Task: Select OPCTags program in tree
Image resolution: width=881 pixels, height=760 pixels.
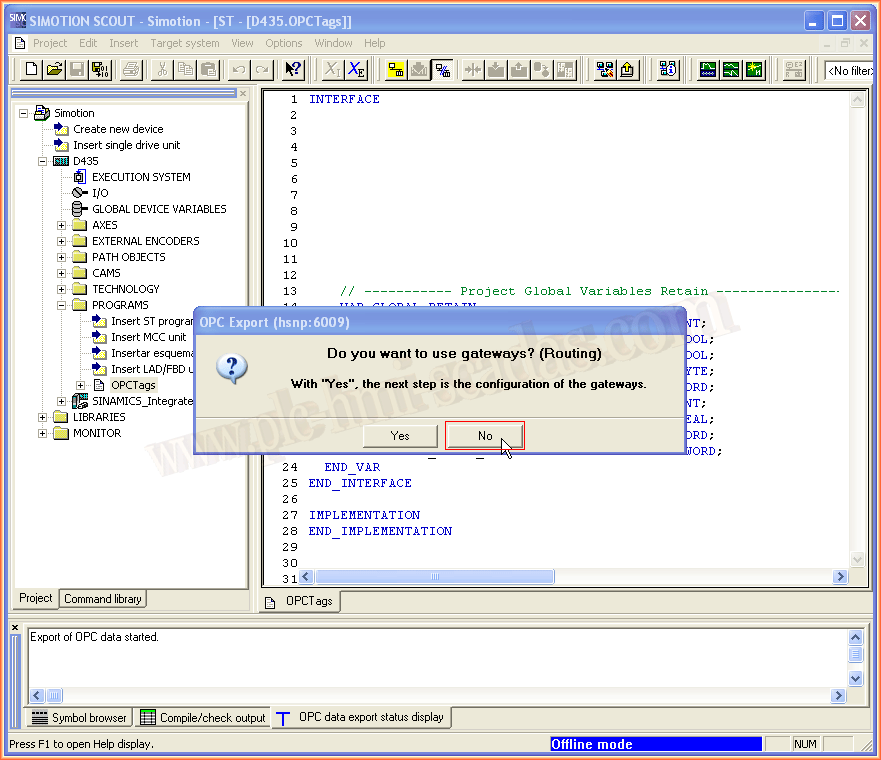Action: (133, 385)
